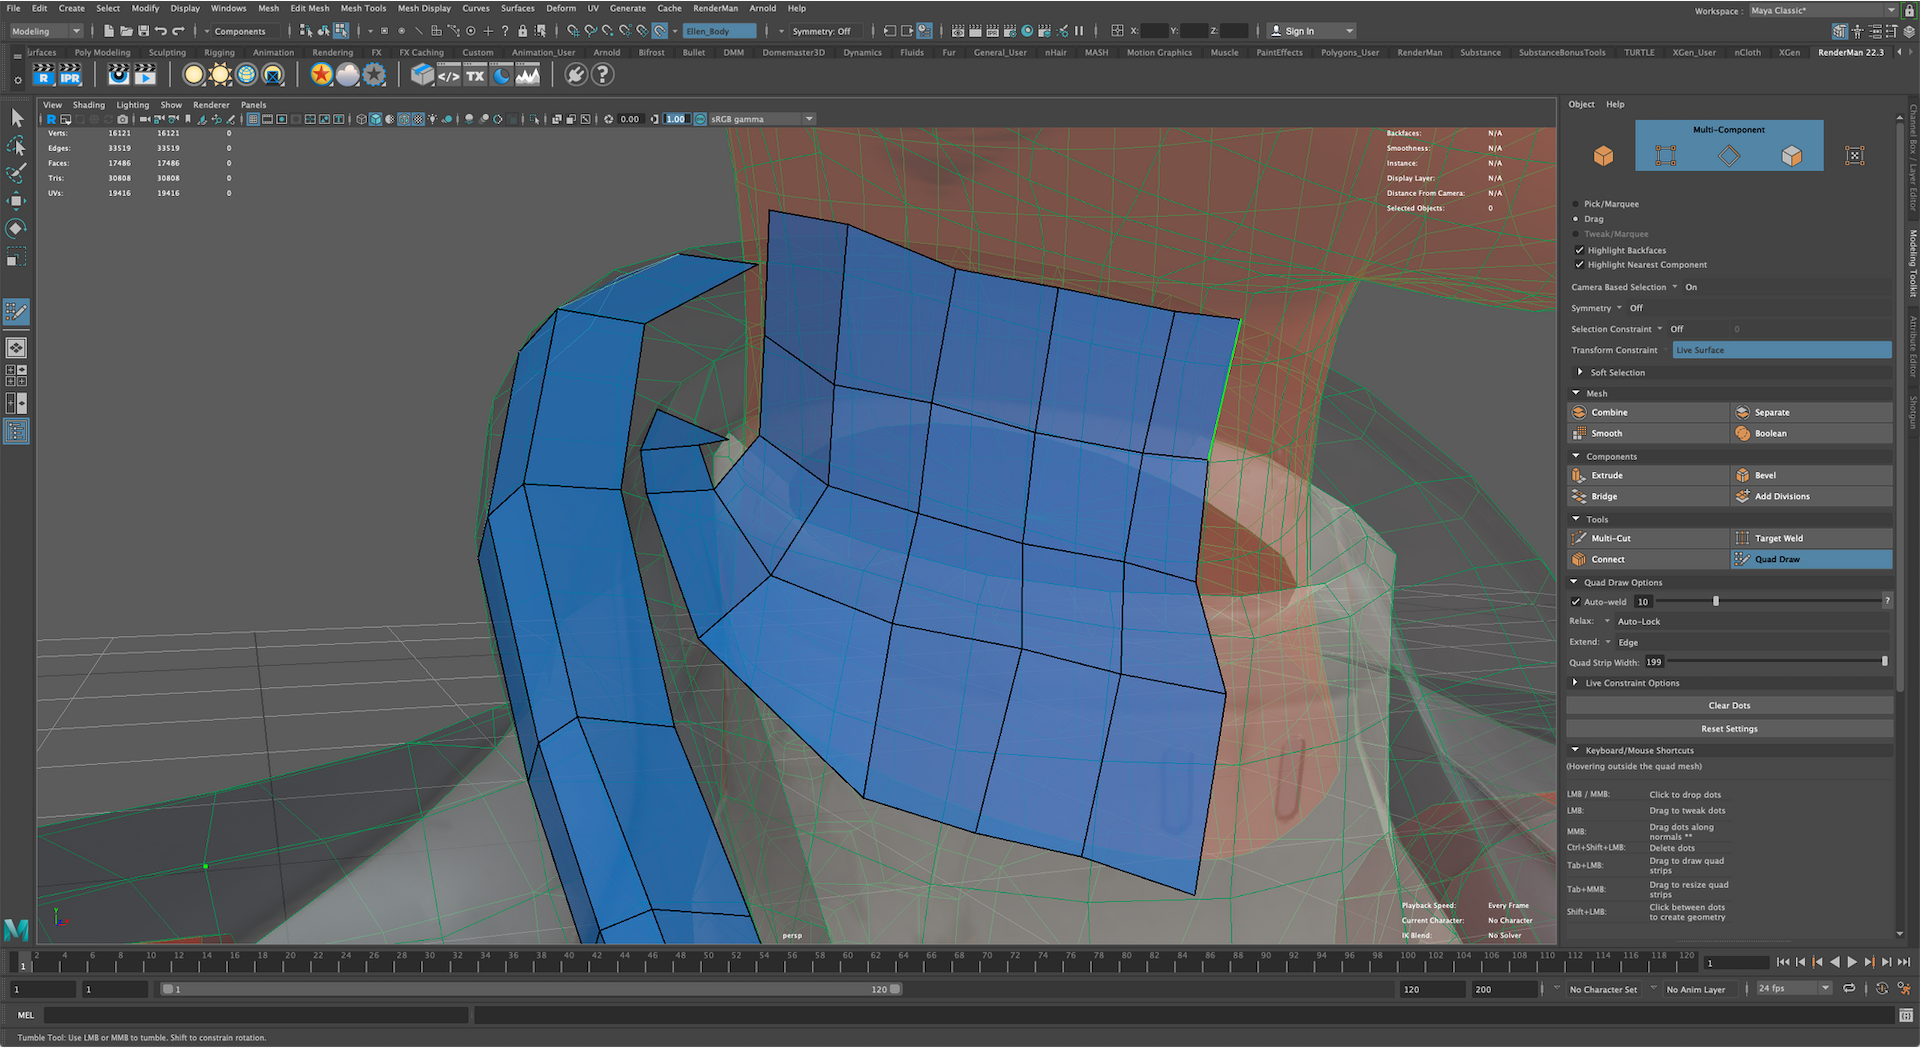Select the Pick/Marquee radio button

1577,204
